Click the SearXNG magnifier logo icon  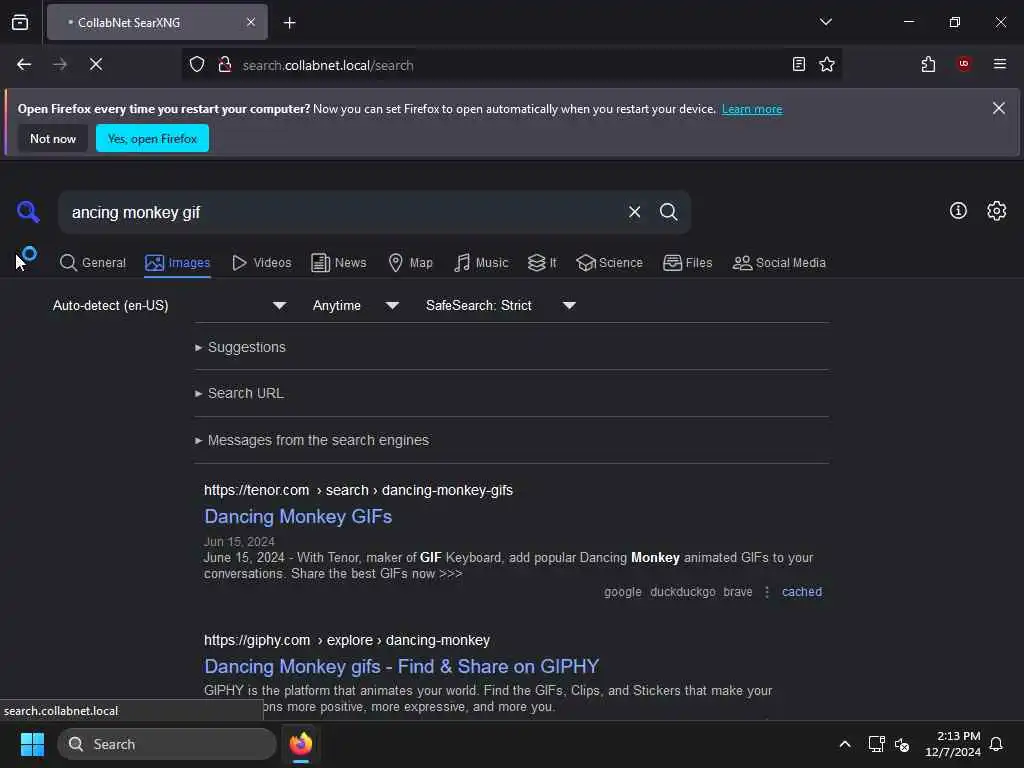pyautogui.click(x=28, y=212)
